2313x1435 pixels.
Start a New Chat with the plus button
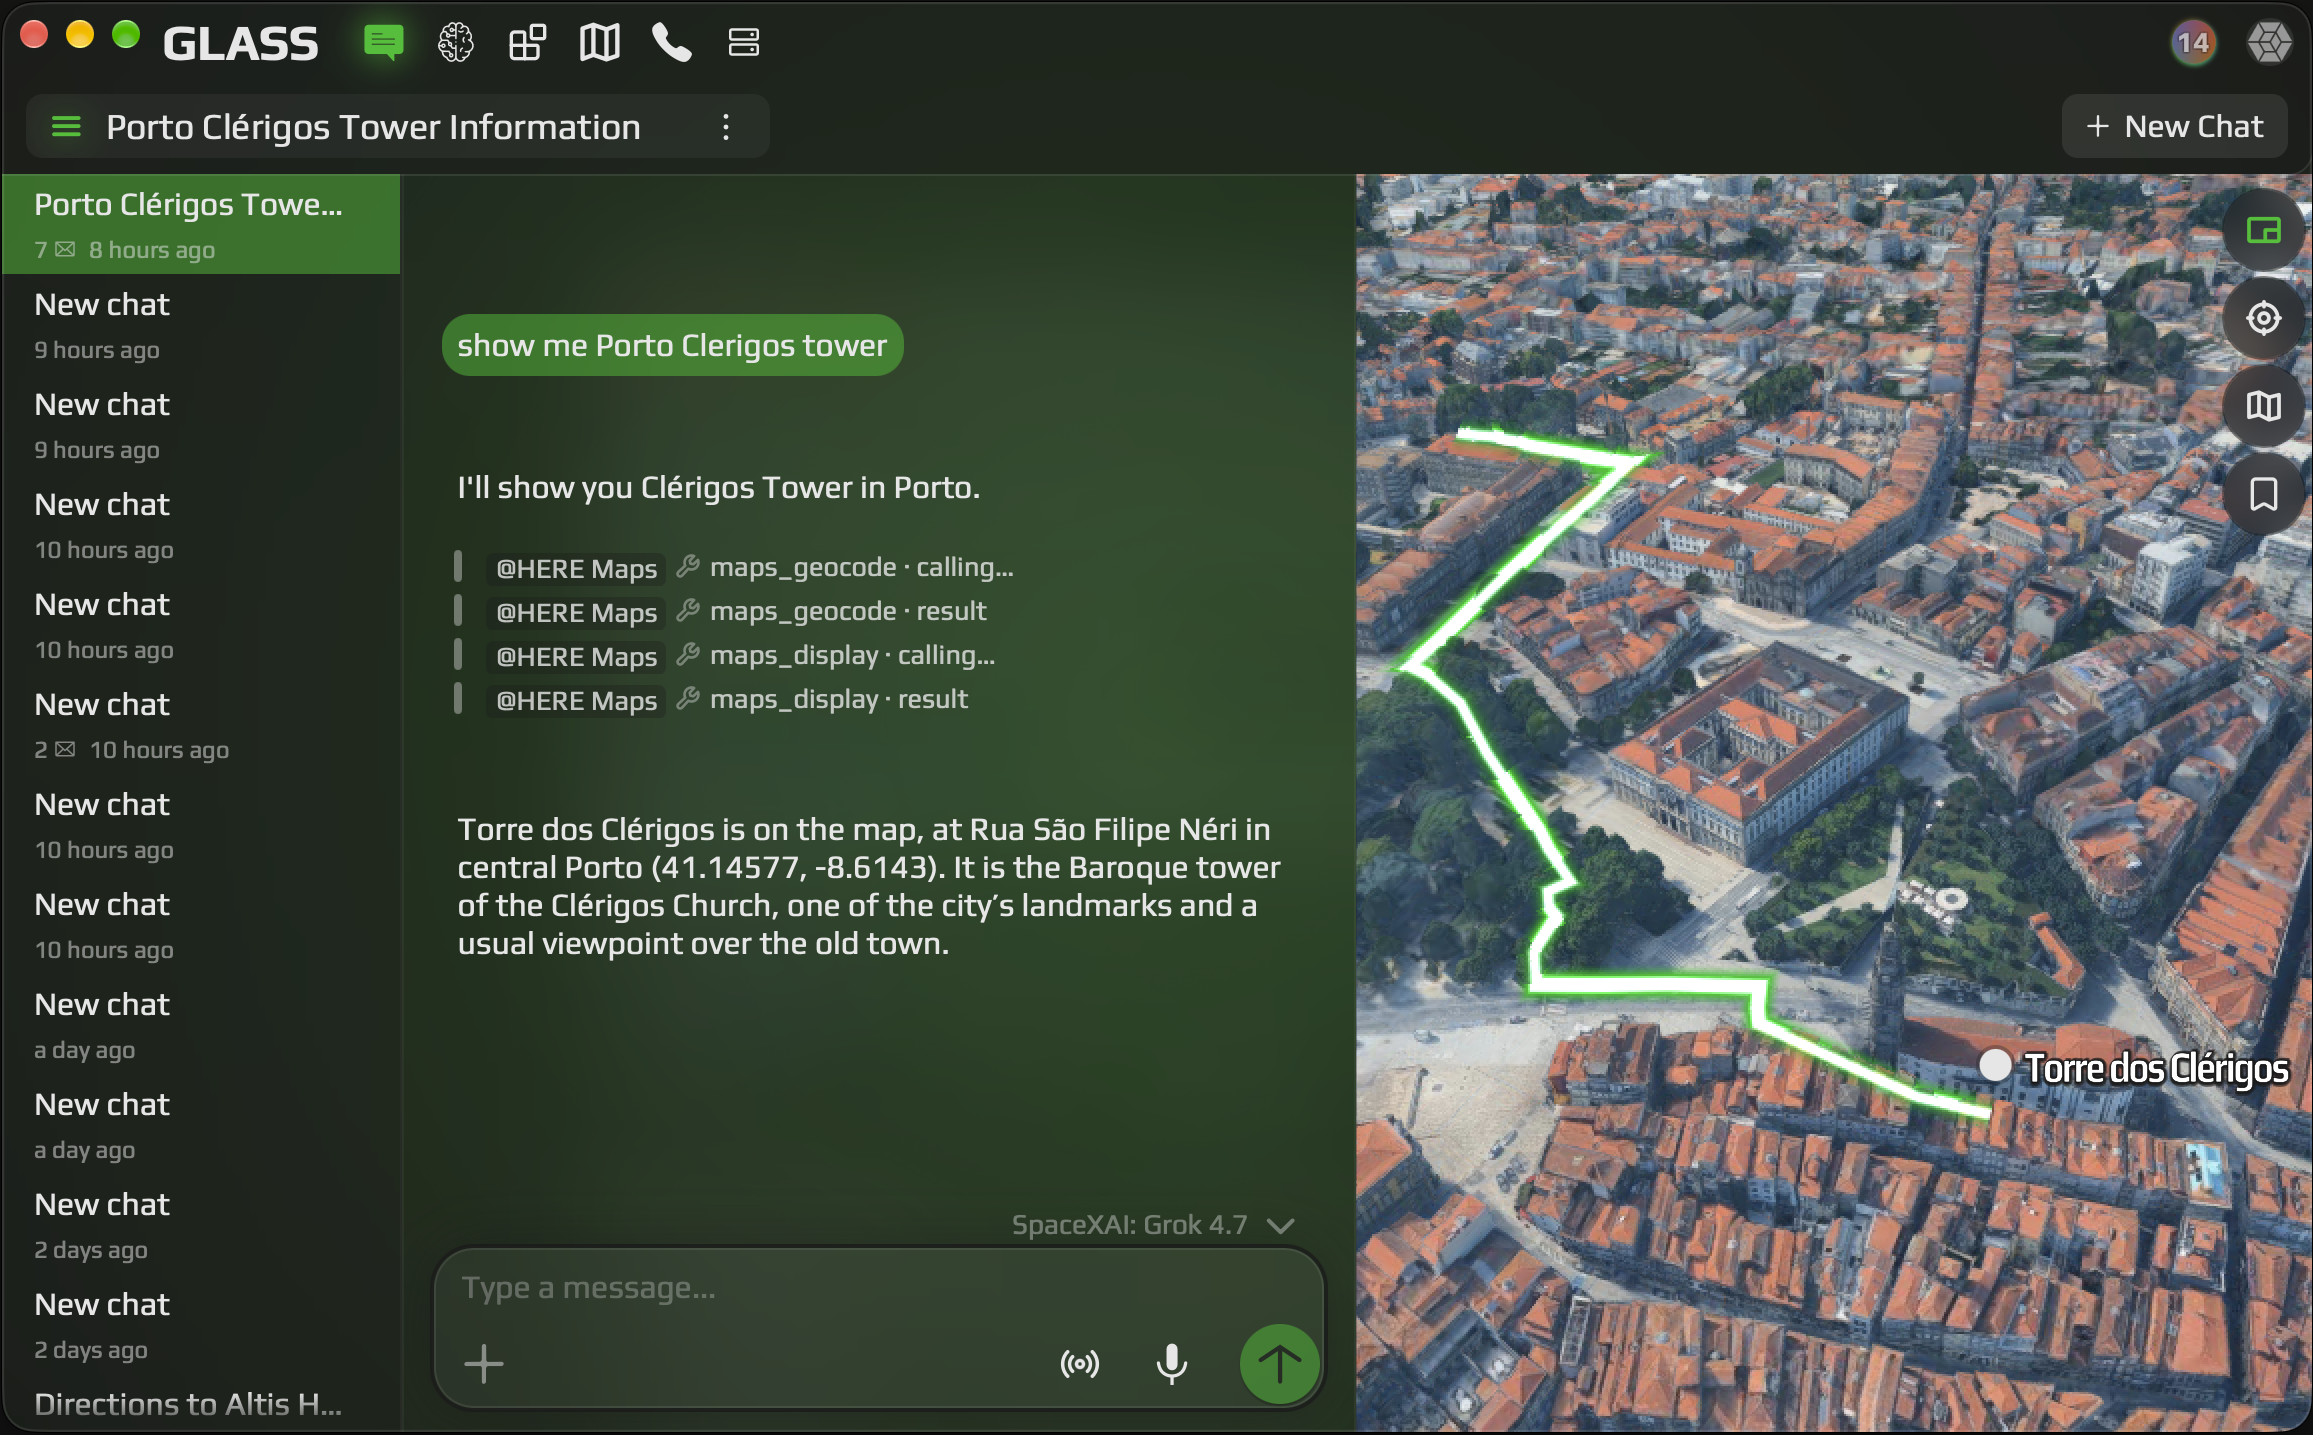coord(2174,127)
